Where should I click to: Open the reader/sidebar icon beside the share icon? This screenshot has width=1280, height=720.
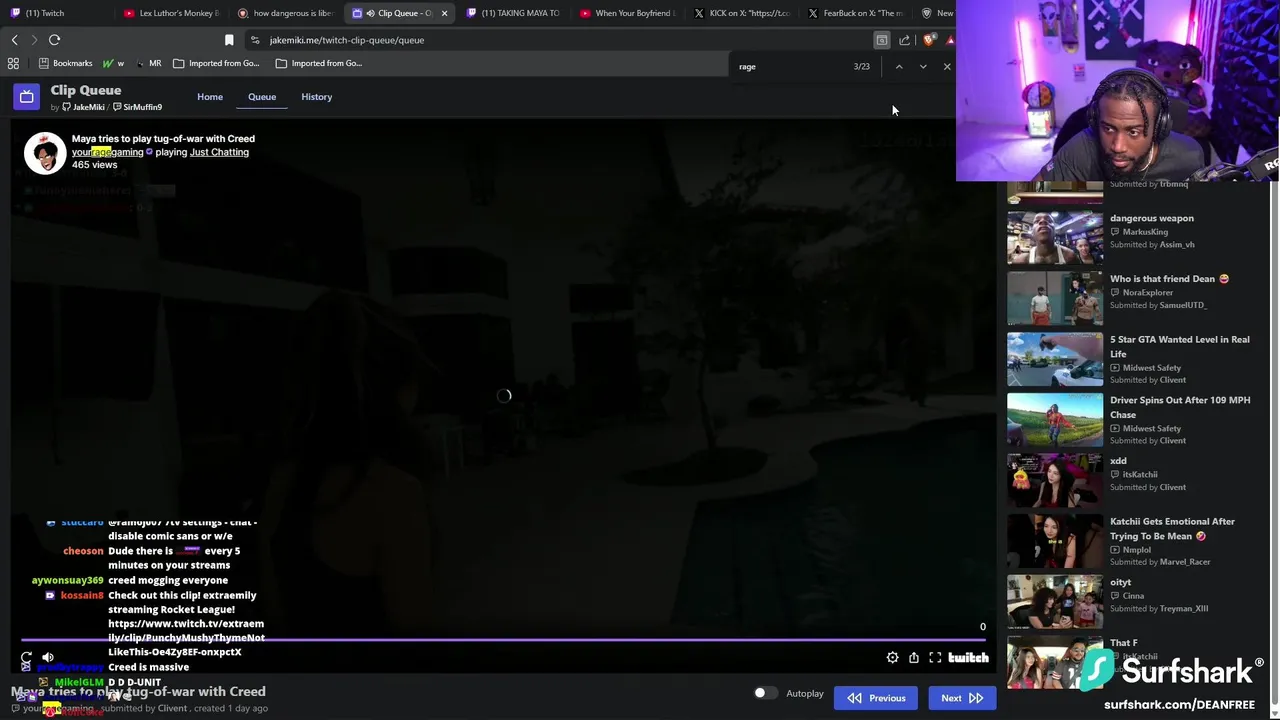point(881,40)
